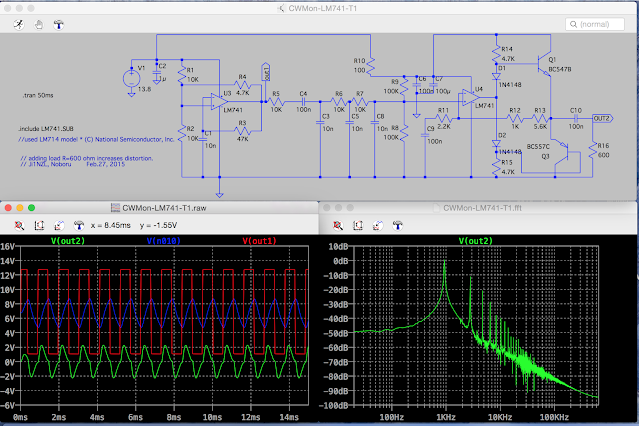639x426 pixels.
Task: Open hammer settings icon in .raw window
Action: [79, 225]
